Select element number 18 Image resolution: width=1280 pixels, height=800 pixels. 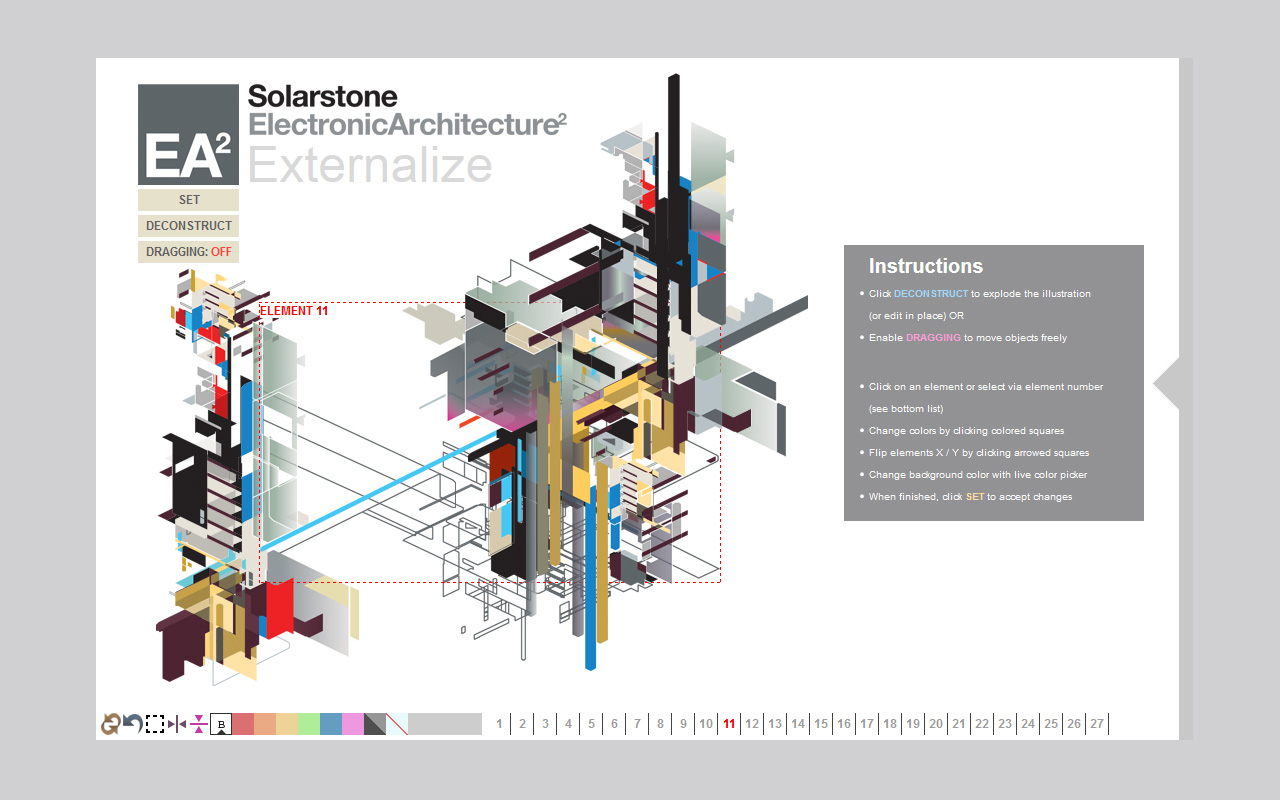pos(890,724)
